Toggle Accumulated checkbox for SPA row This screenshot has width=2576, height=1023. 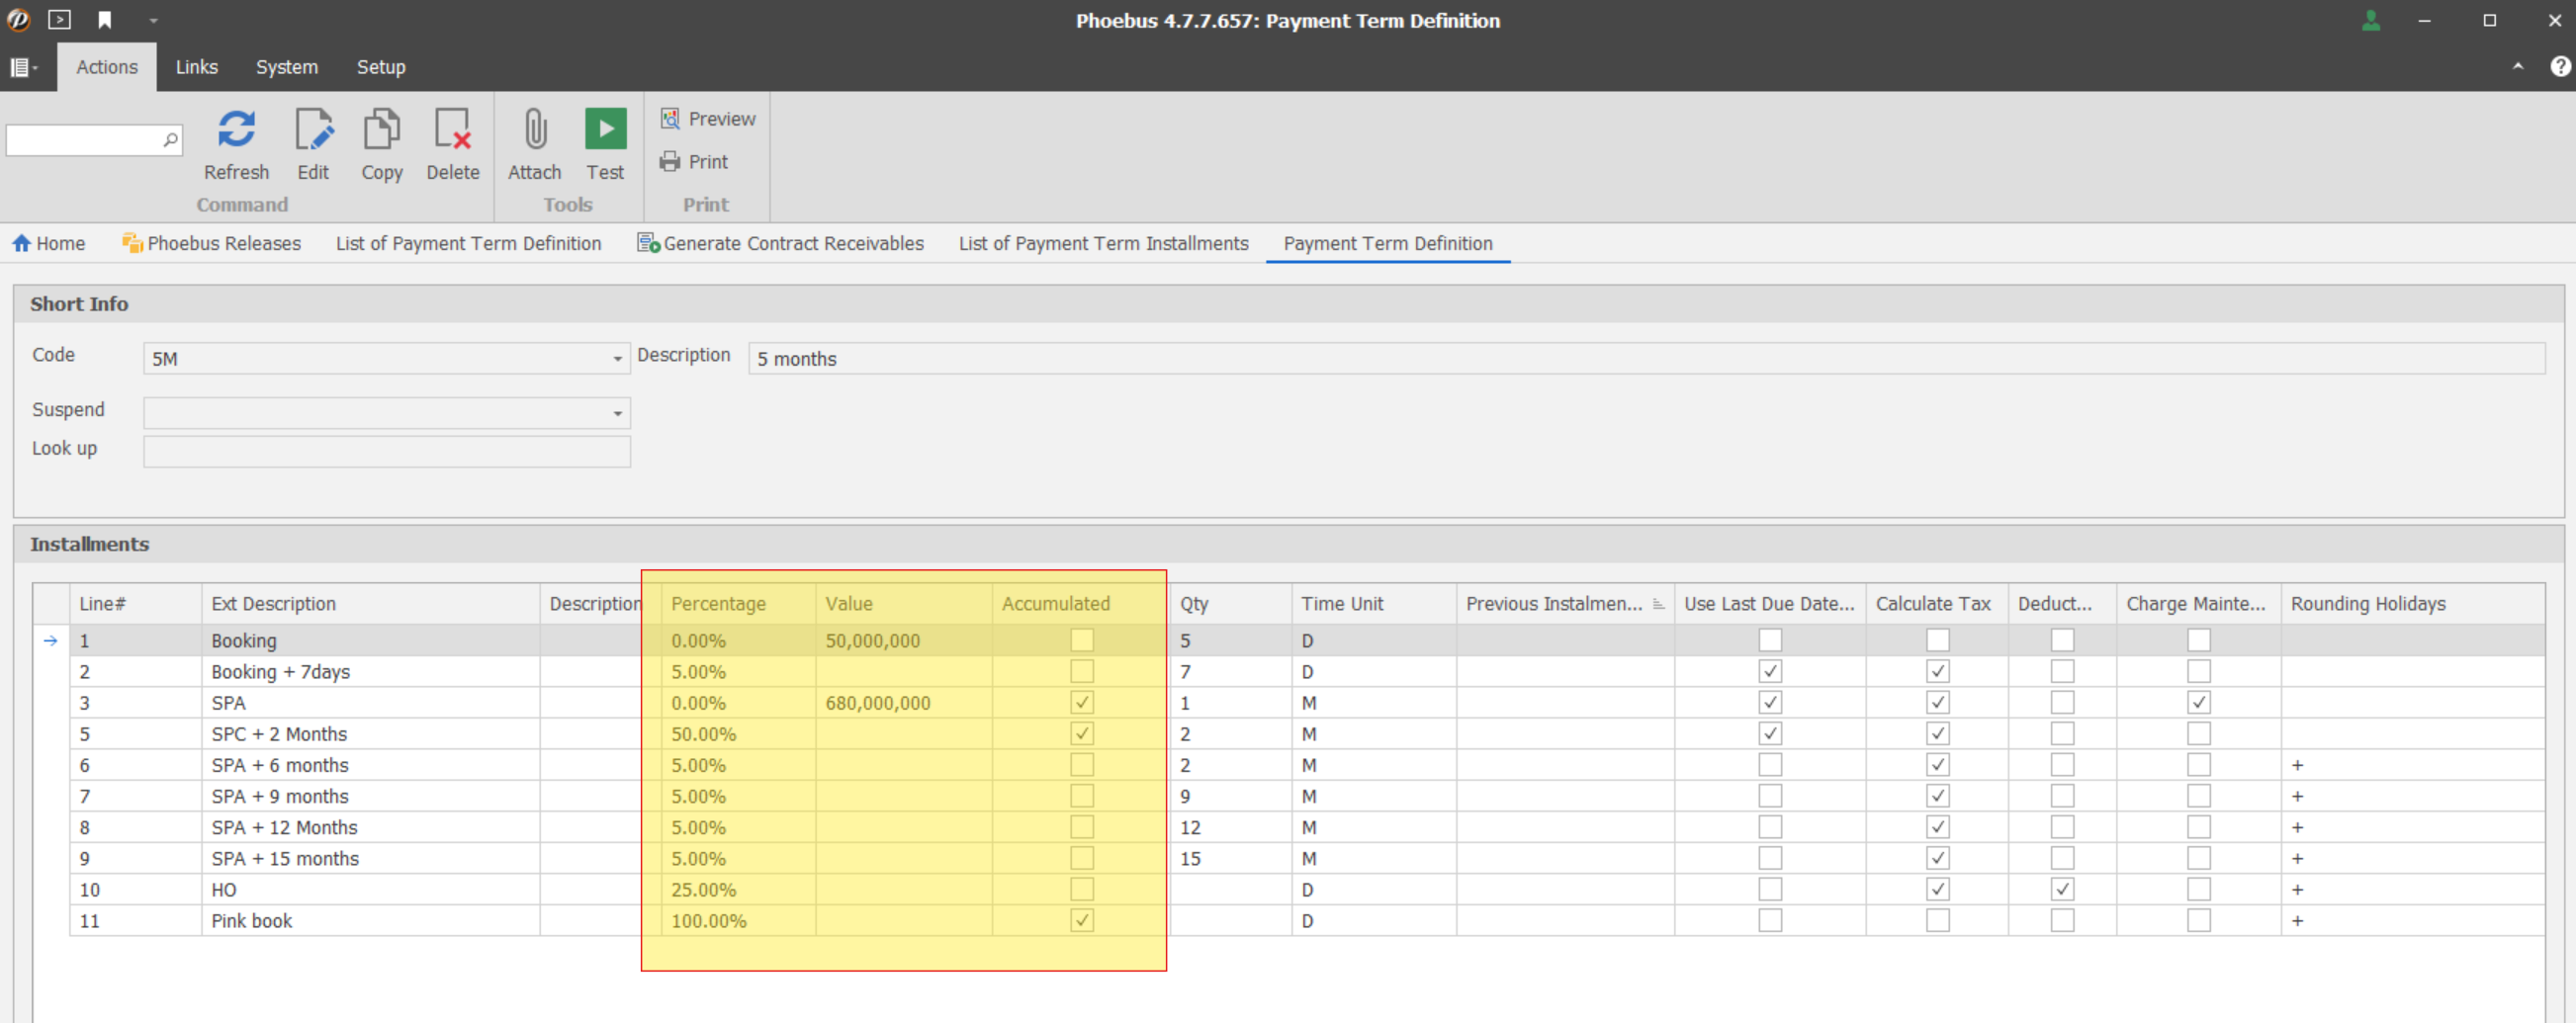[1081, 702]
